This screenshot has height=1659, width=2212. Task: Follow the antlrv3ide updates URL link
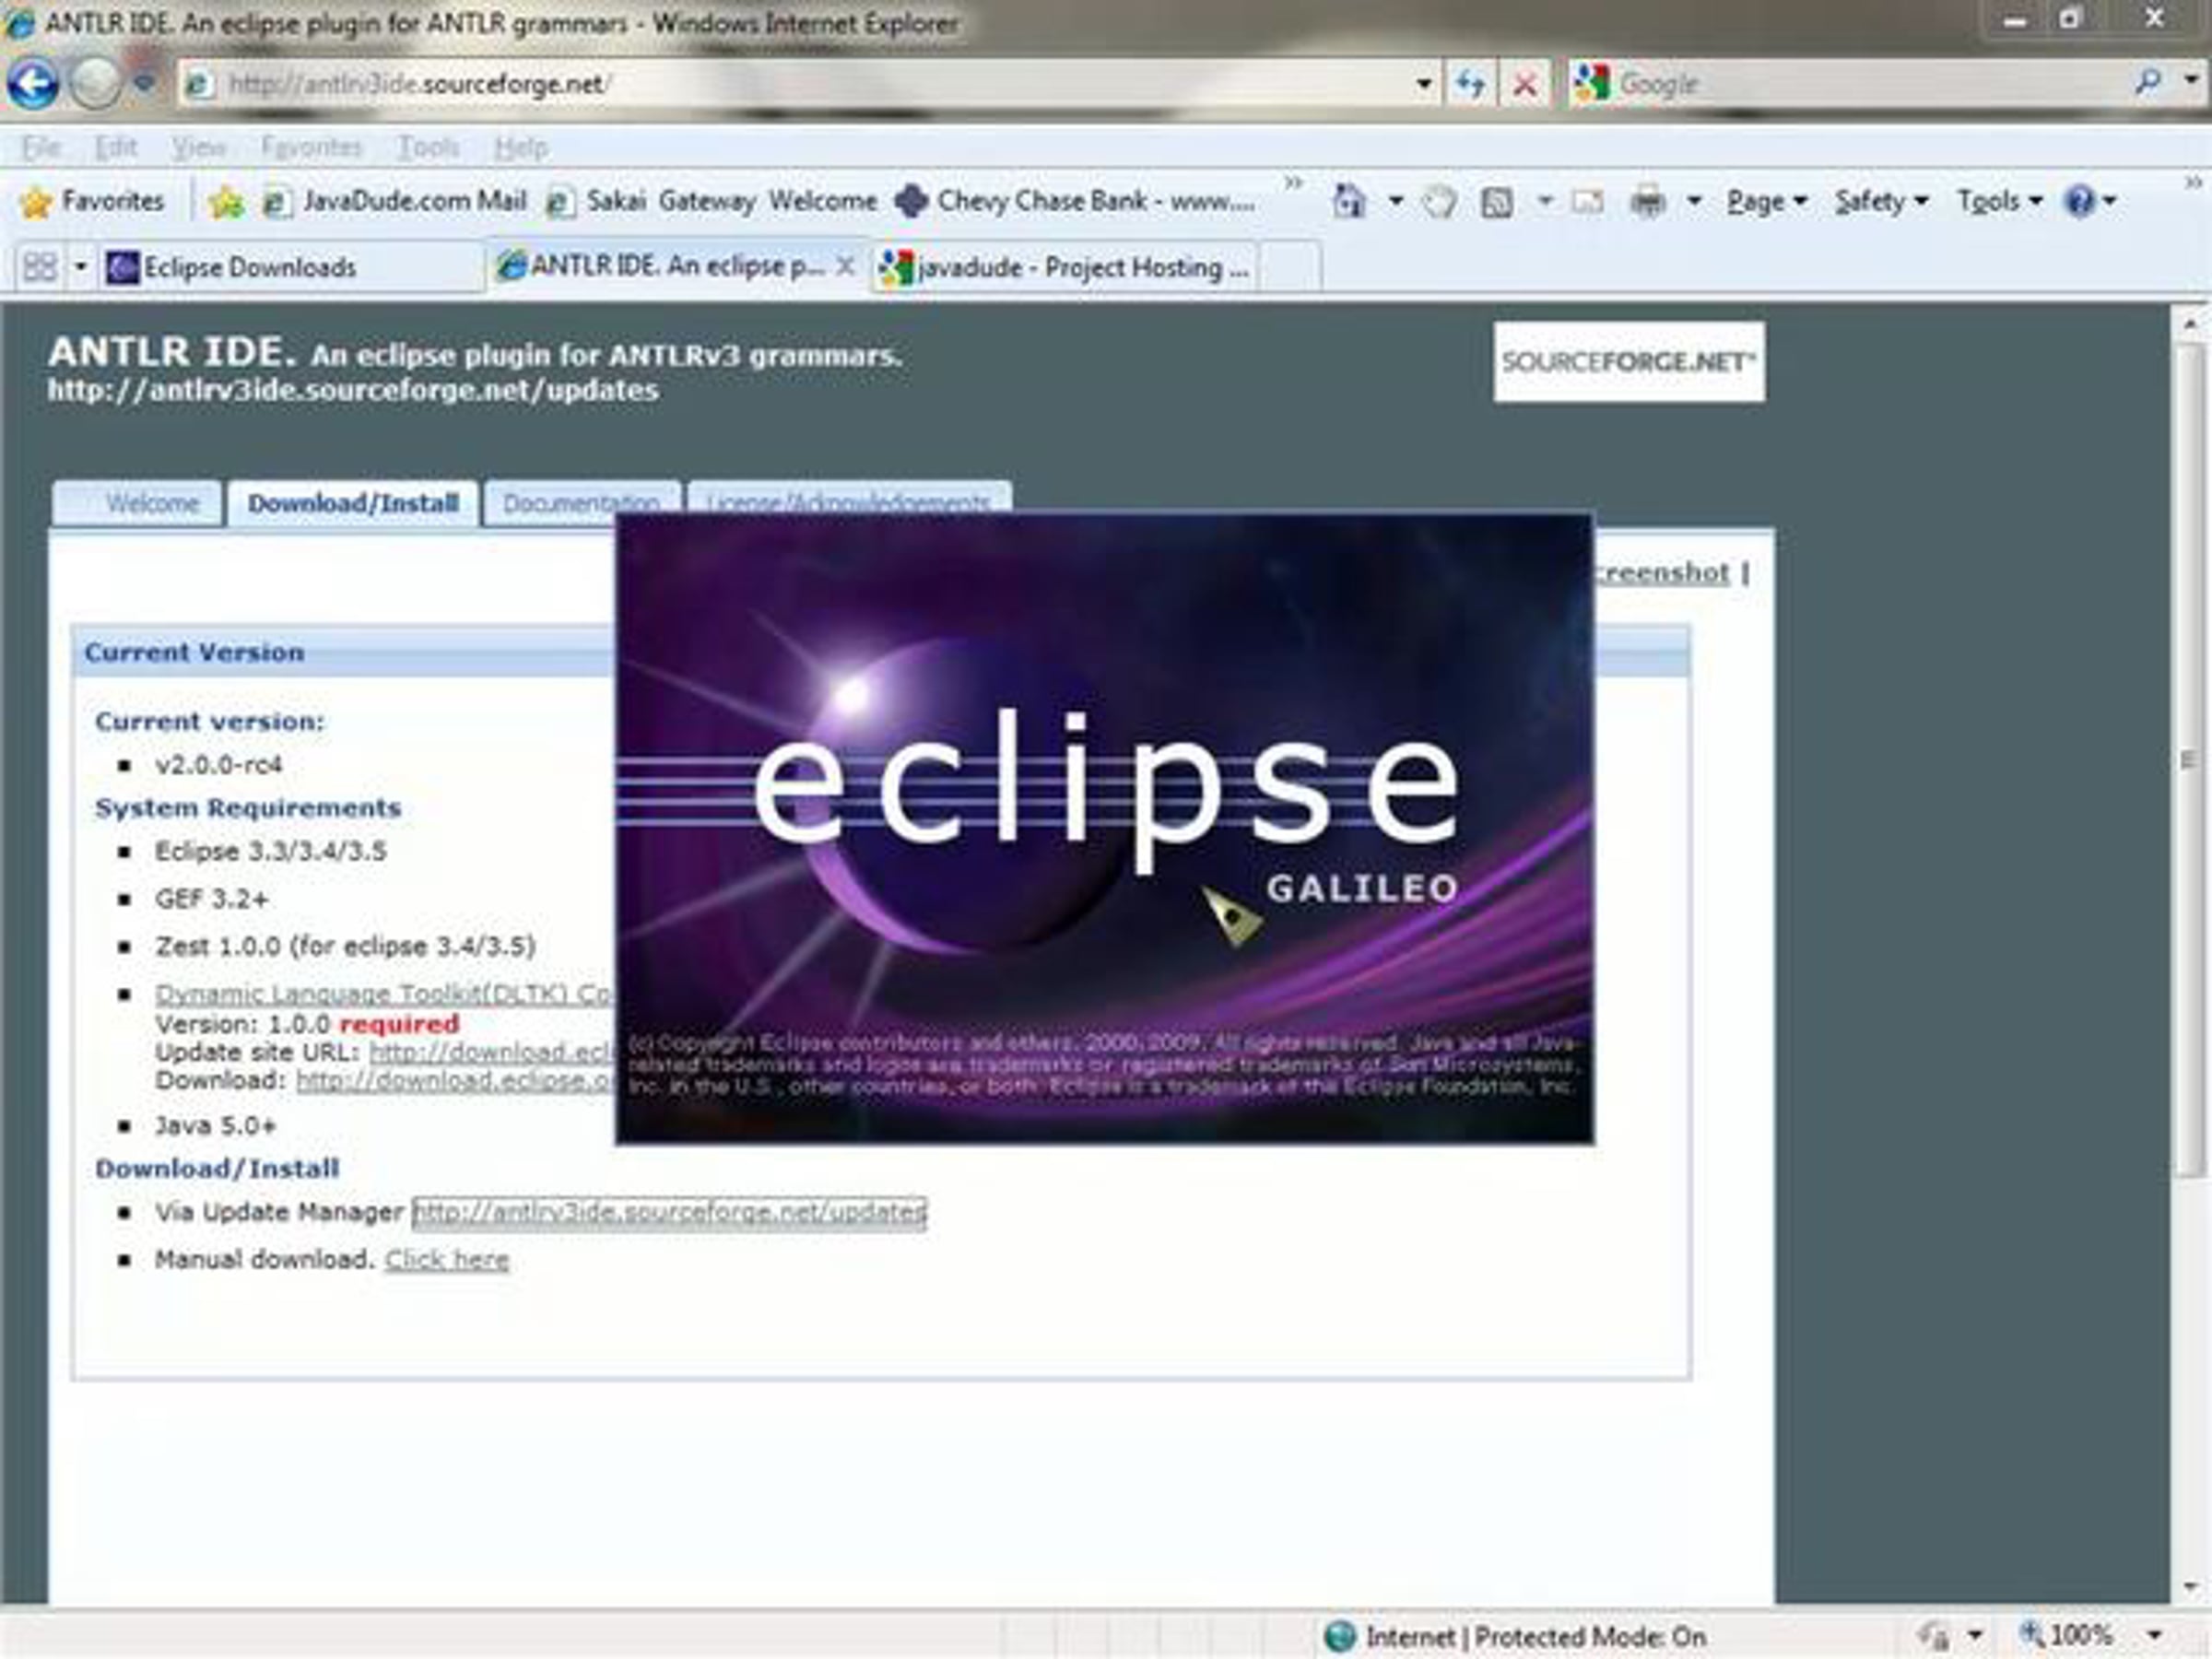(669, 1212)
